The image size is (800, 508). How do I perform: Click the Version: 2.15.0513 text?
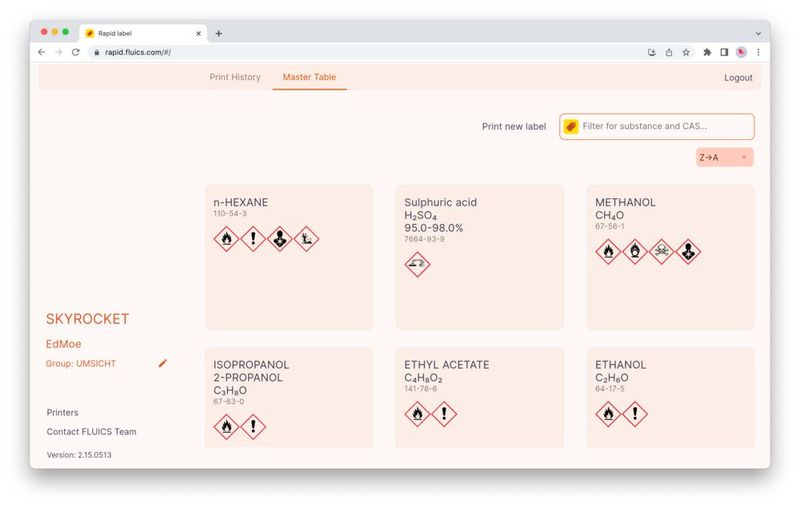coord(79,454)
